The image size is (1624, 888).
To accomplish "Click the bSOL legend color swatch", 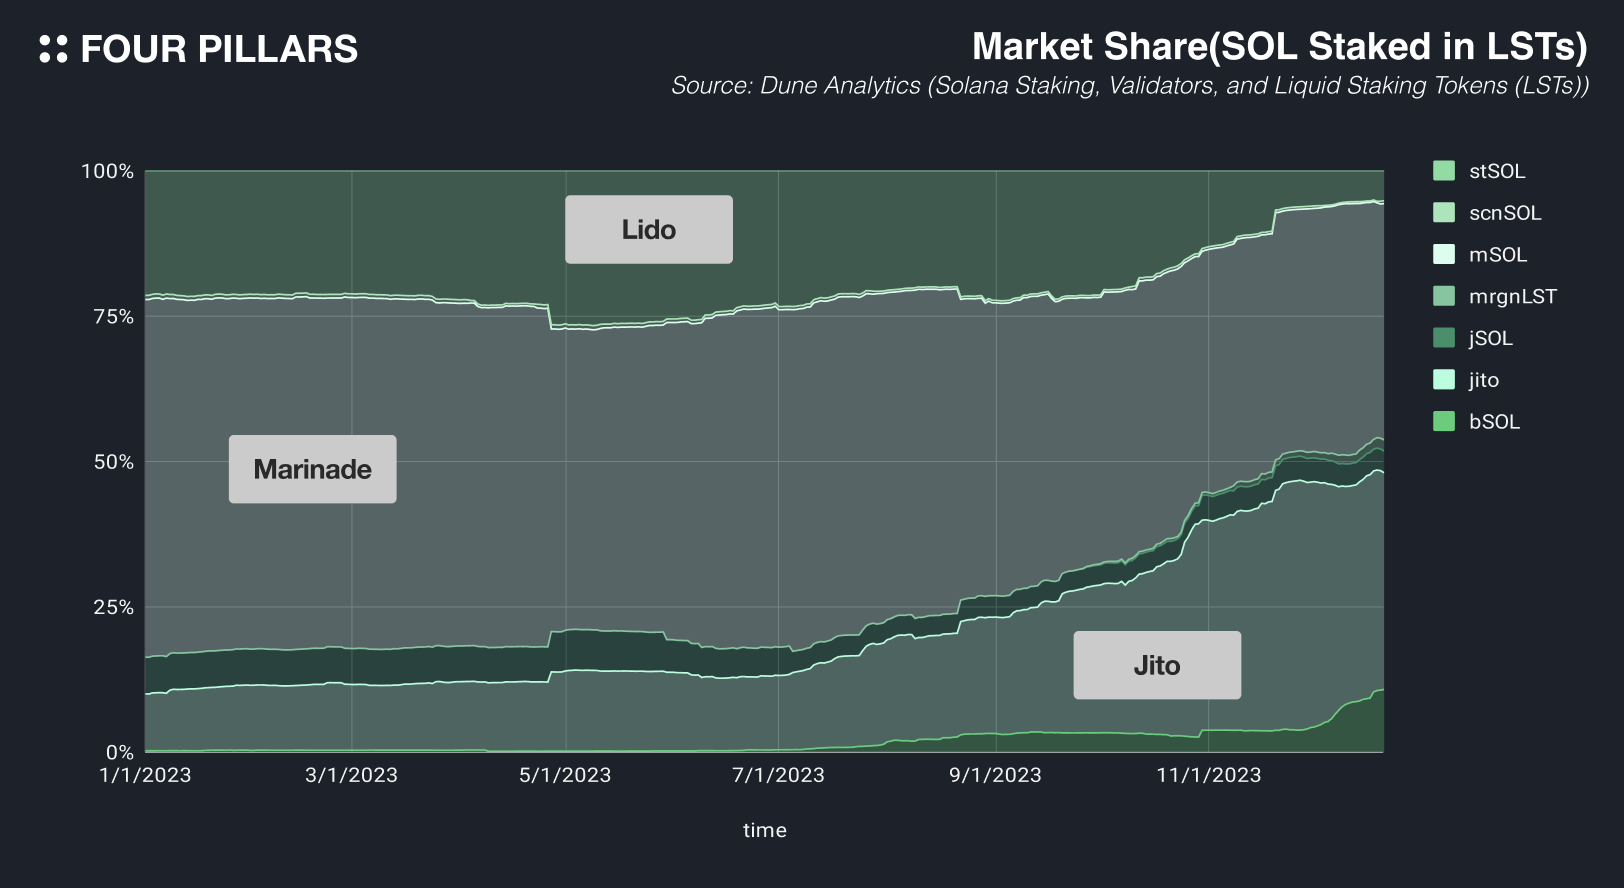I will click(x=1444, y=421).
